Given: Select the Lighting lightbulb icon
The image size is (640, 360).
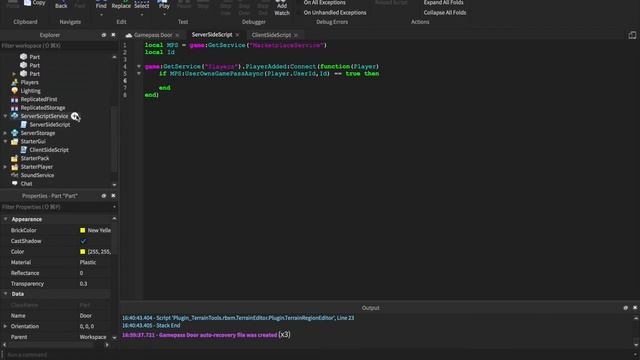Looking at the screenshot, I should point(15,91).
